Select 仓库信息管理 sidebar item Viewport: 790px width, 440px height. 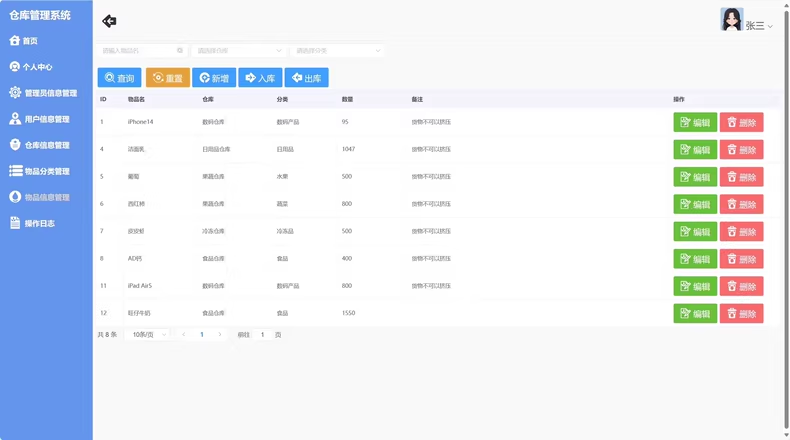click(46, 145)
